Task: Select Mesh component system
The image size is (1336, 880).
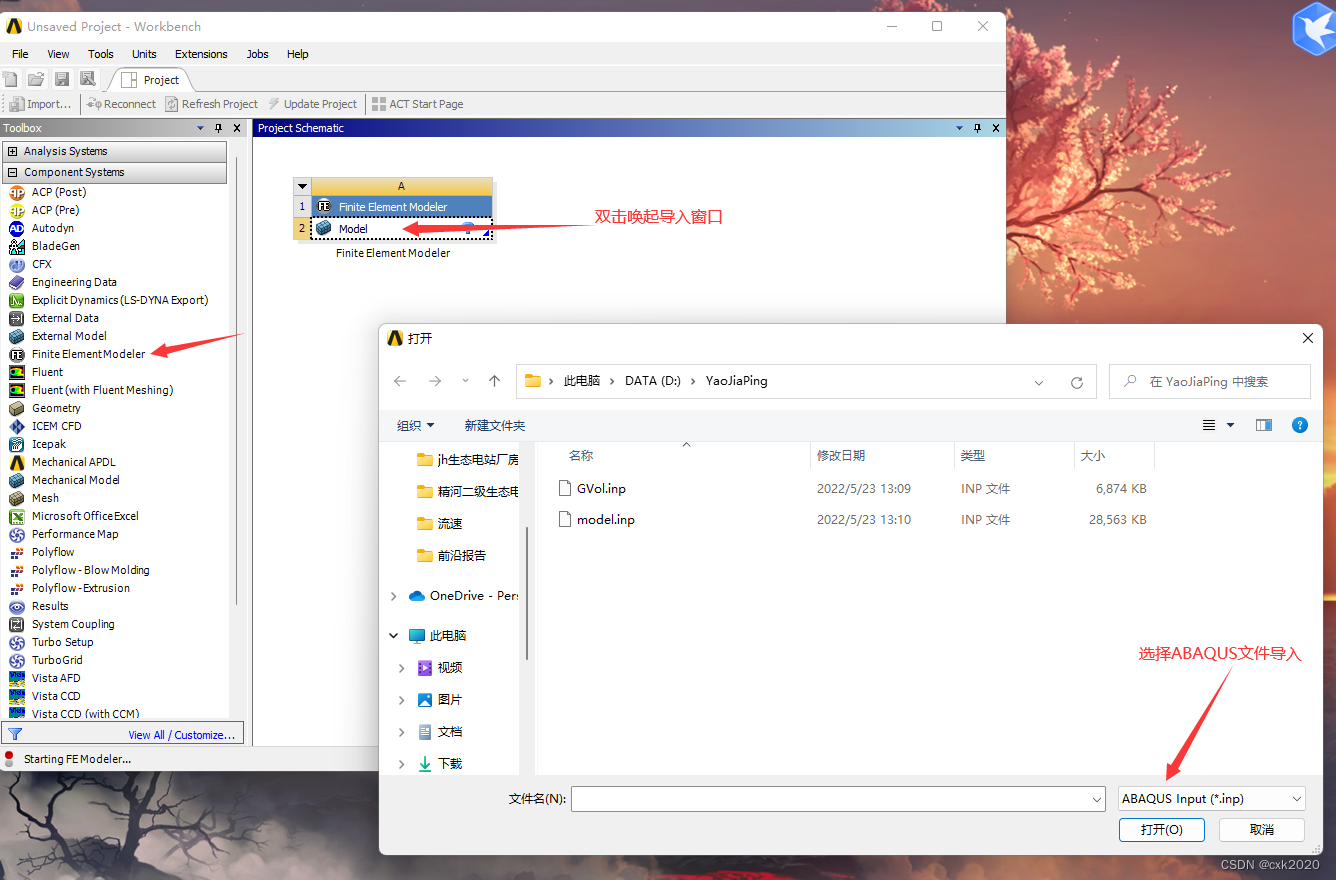Action: [x=45, y=498]
